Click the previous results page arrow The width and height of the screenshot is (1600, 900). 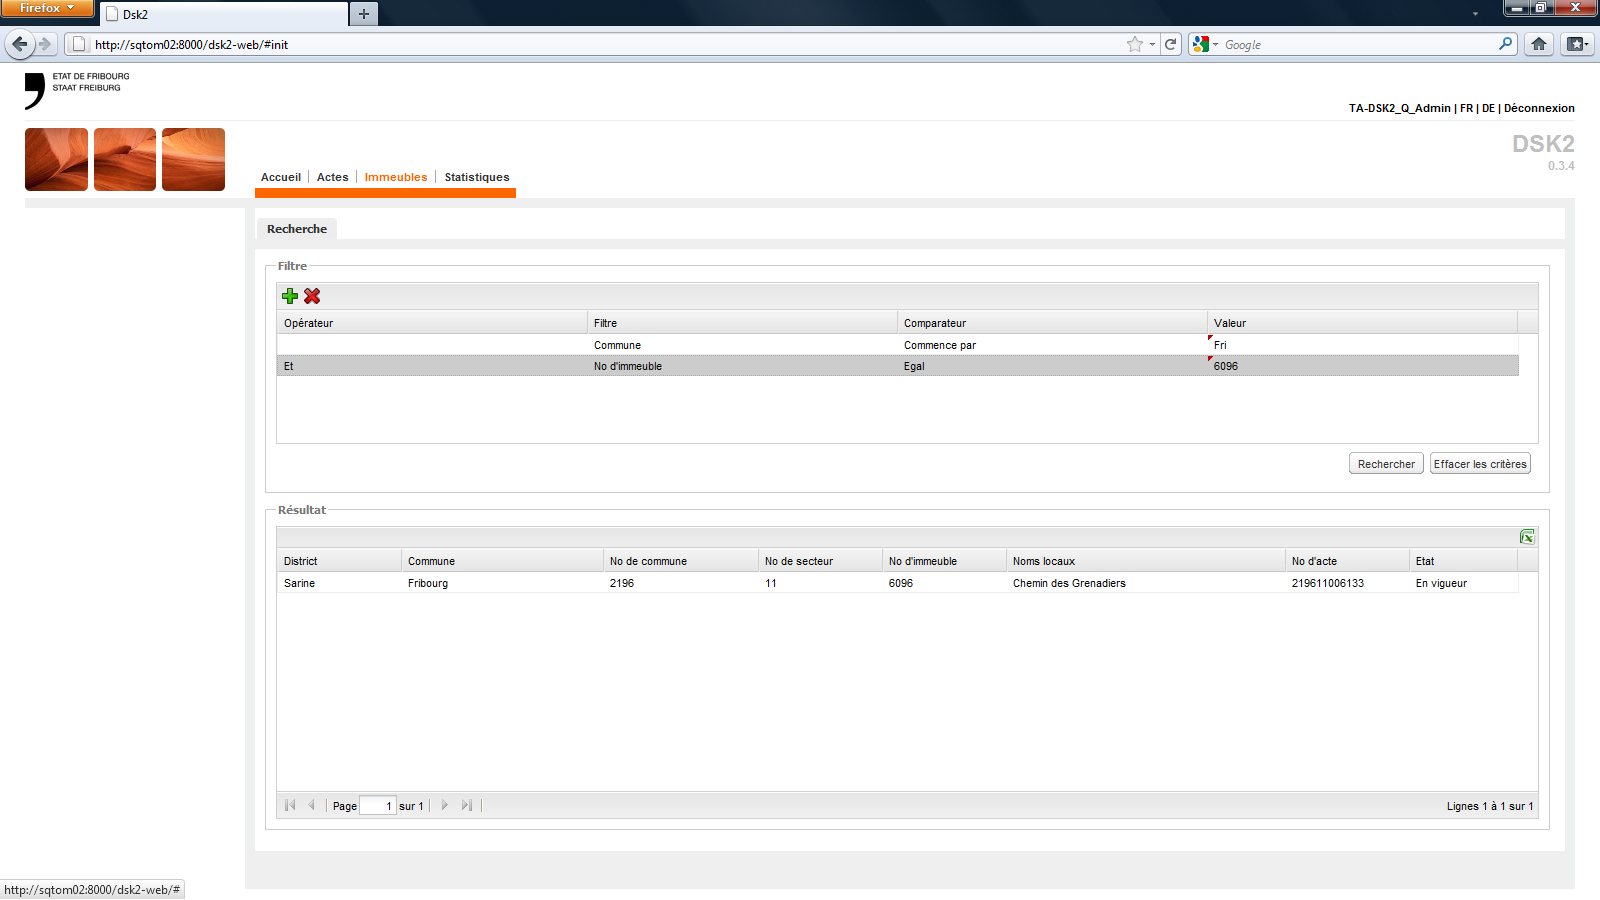[x=312, y=805]
